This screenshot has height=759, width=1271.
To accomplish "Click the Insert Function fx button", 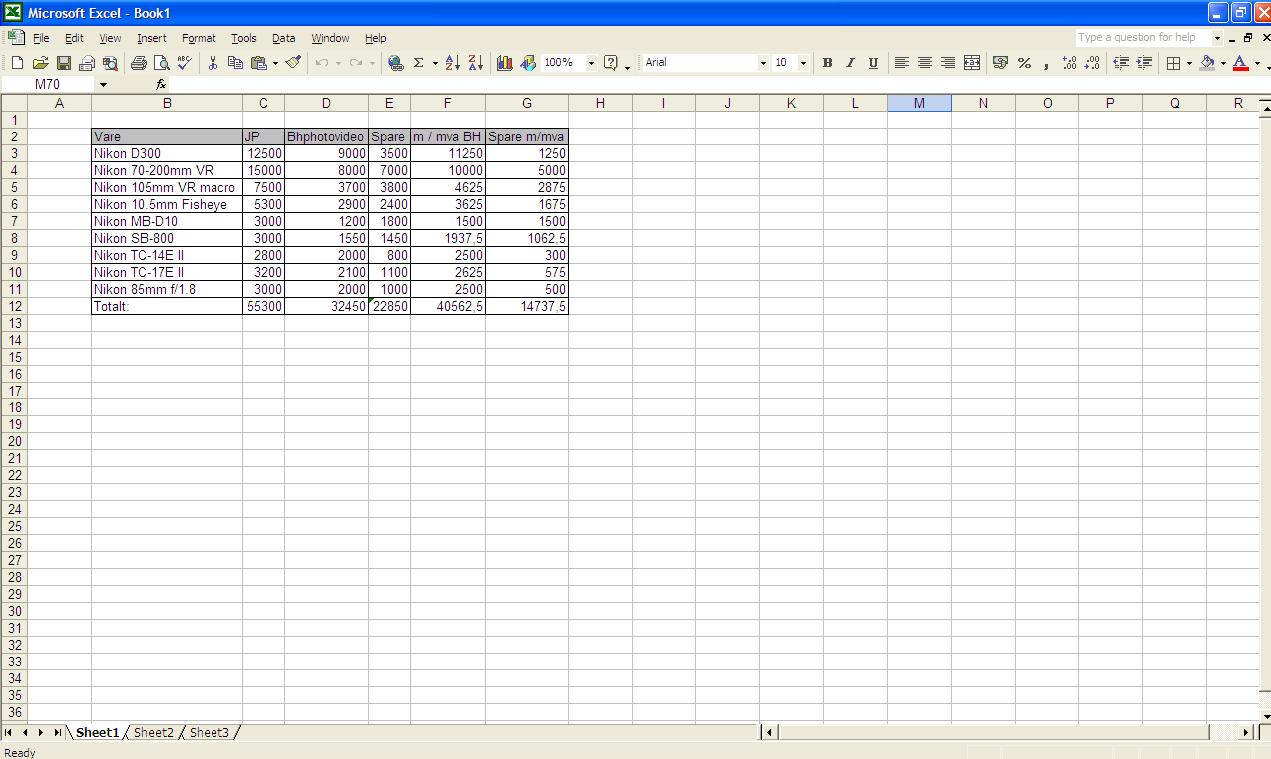I will pyautogui.click(x=161, y=85).
